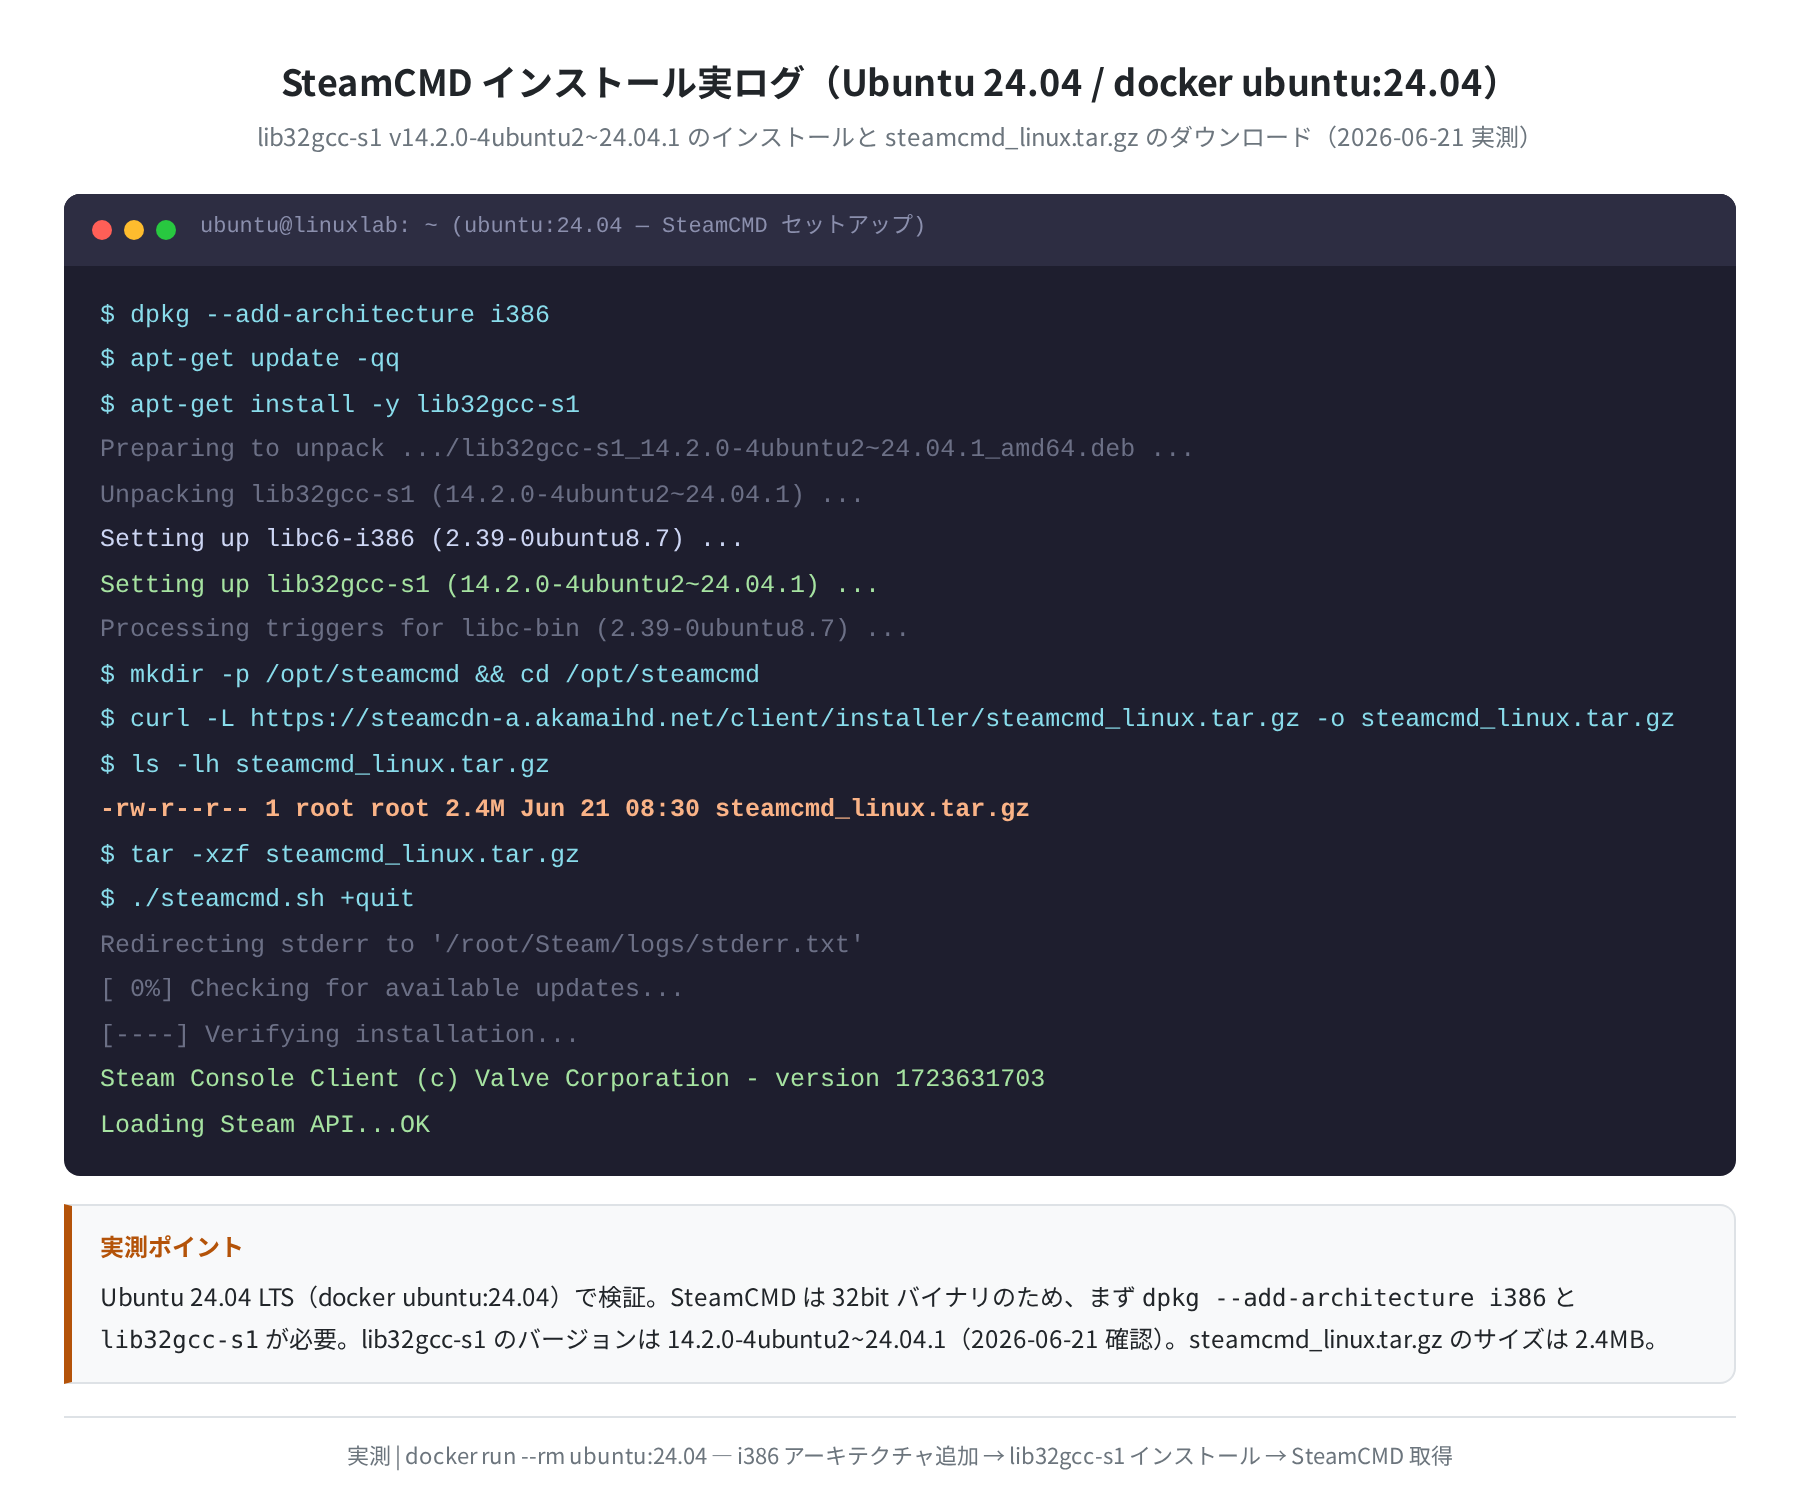Viewport: 1800px width, 1510px height.
Task: Click the red close dot in terminal titlebar
Action: coord(102,230)
